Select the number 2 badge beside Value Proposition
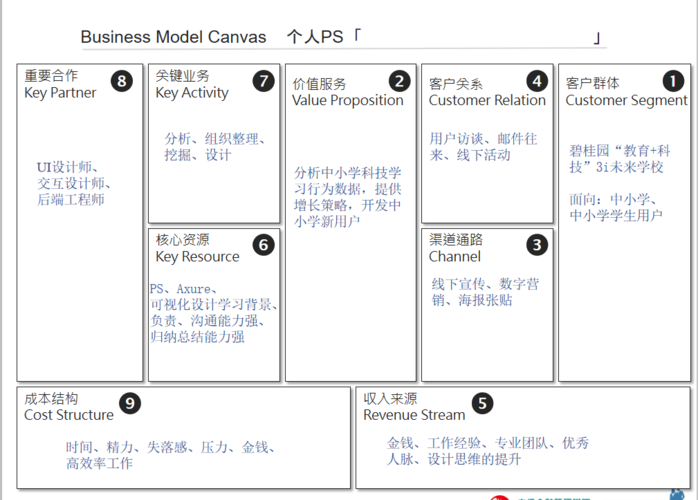 [399, 82]
